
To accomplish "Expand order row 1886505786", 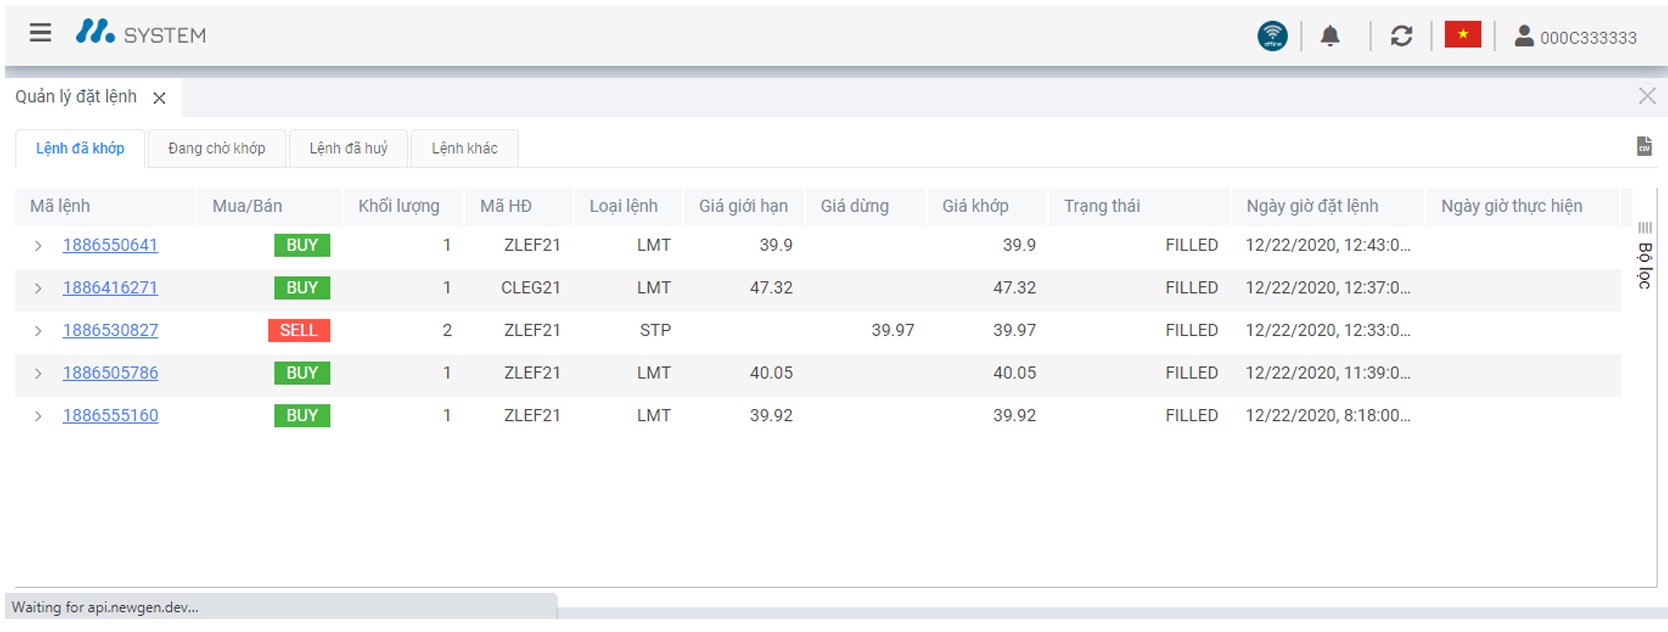I will click(x=38, y=374).
